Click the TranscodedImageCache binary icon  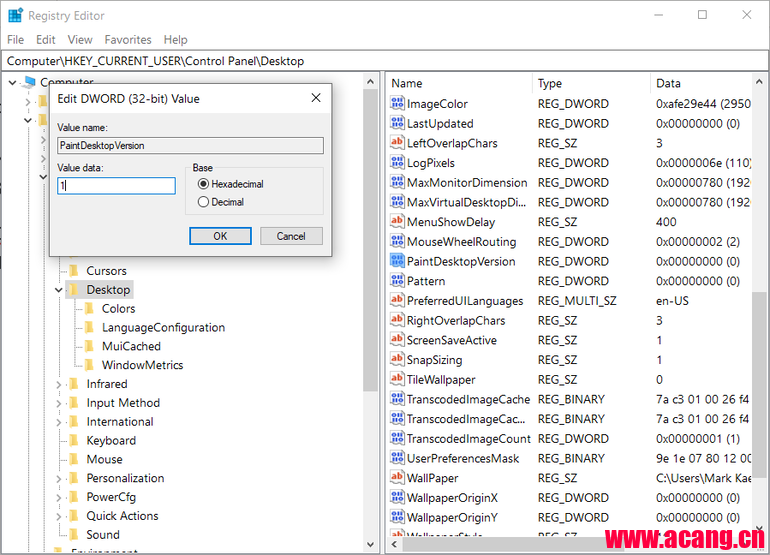pyautogui.click(x=397, y=399)
